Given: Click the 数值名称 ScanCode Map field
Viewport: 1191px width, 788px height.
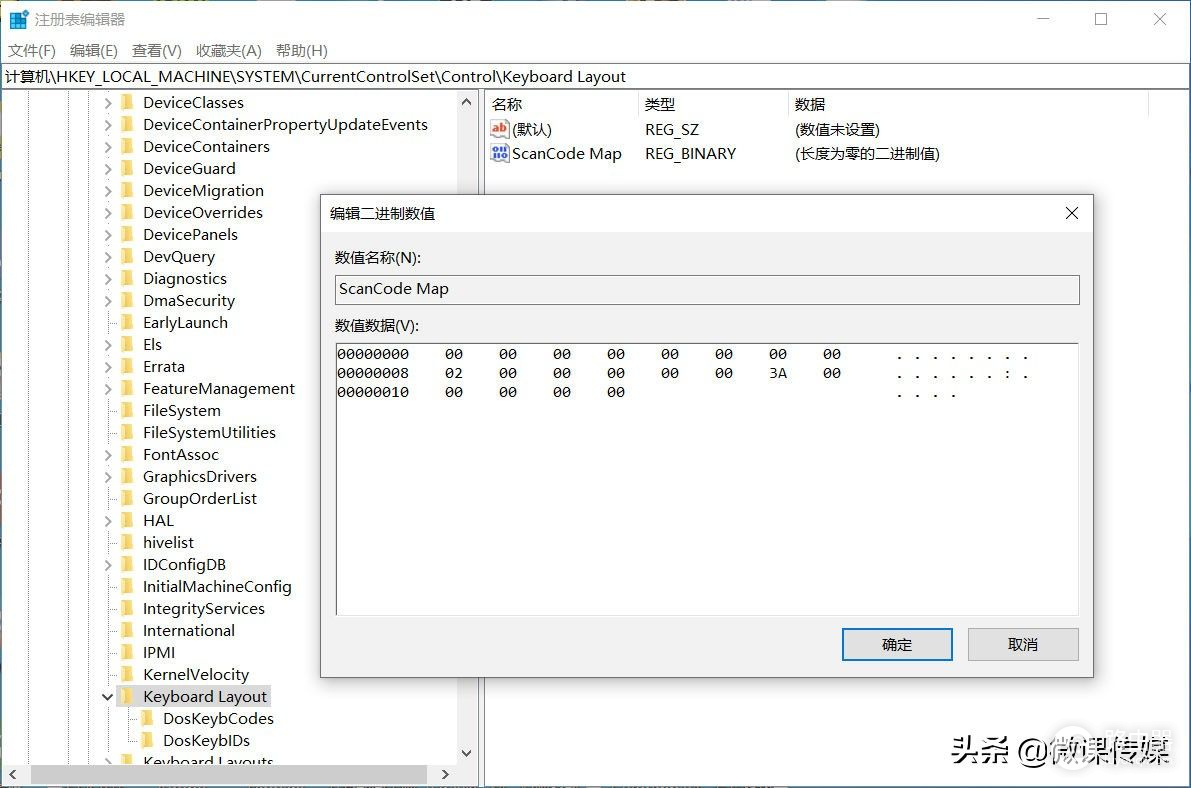Looking at the screenshot, I should (707, 289).
